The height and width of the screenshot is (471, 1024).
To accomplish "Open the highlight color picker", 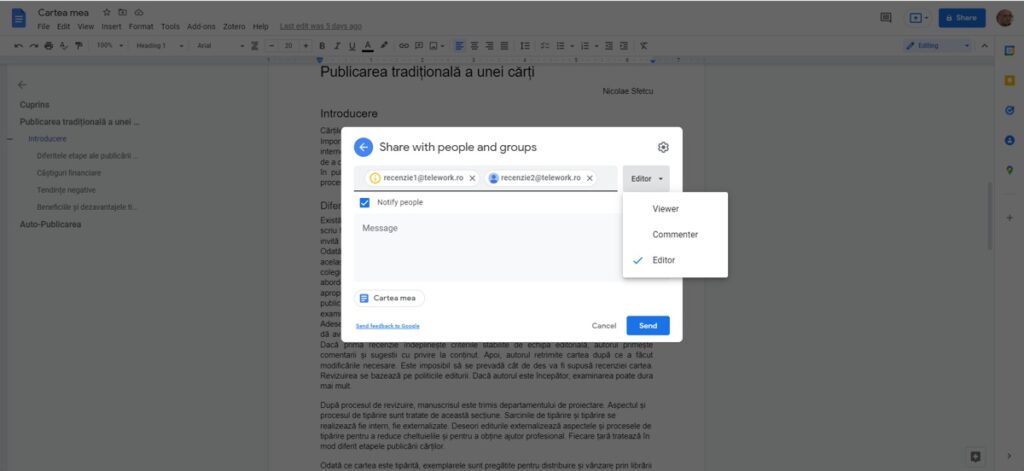I will pos(384,46).
